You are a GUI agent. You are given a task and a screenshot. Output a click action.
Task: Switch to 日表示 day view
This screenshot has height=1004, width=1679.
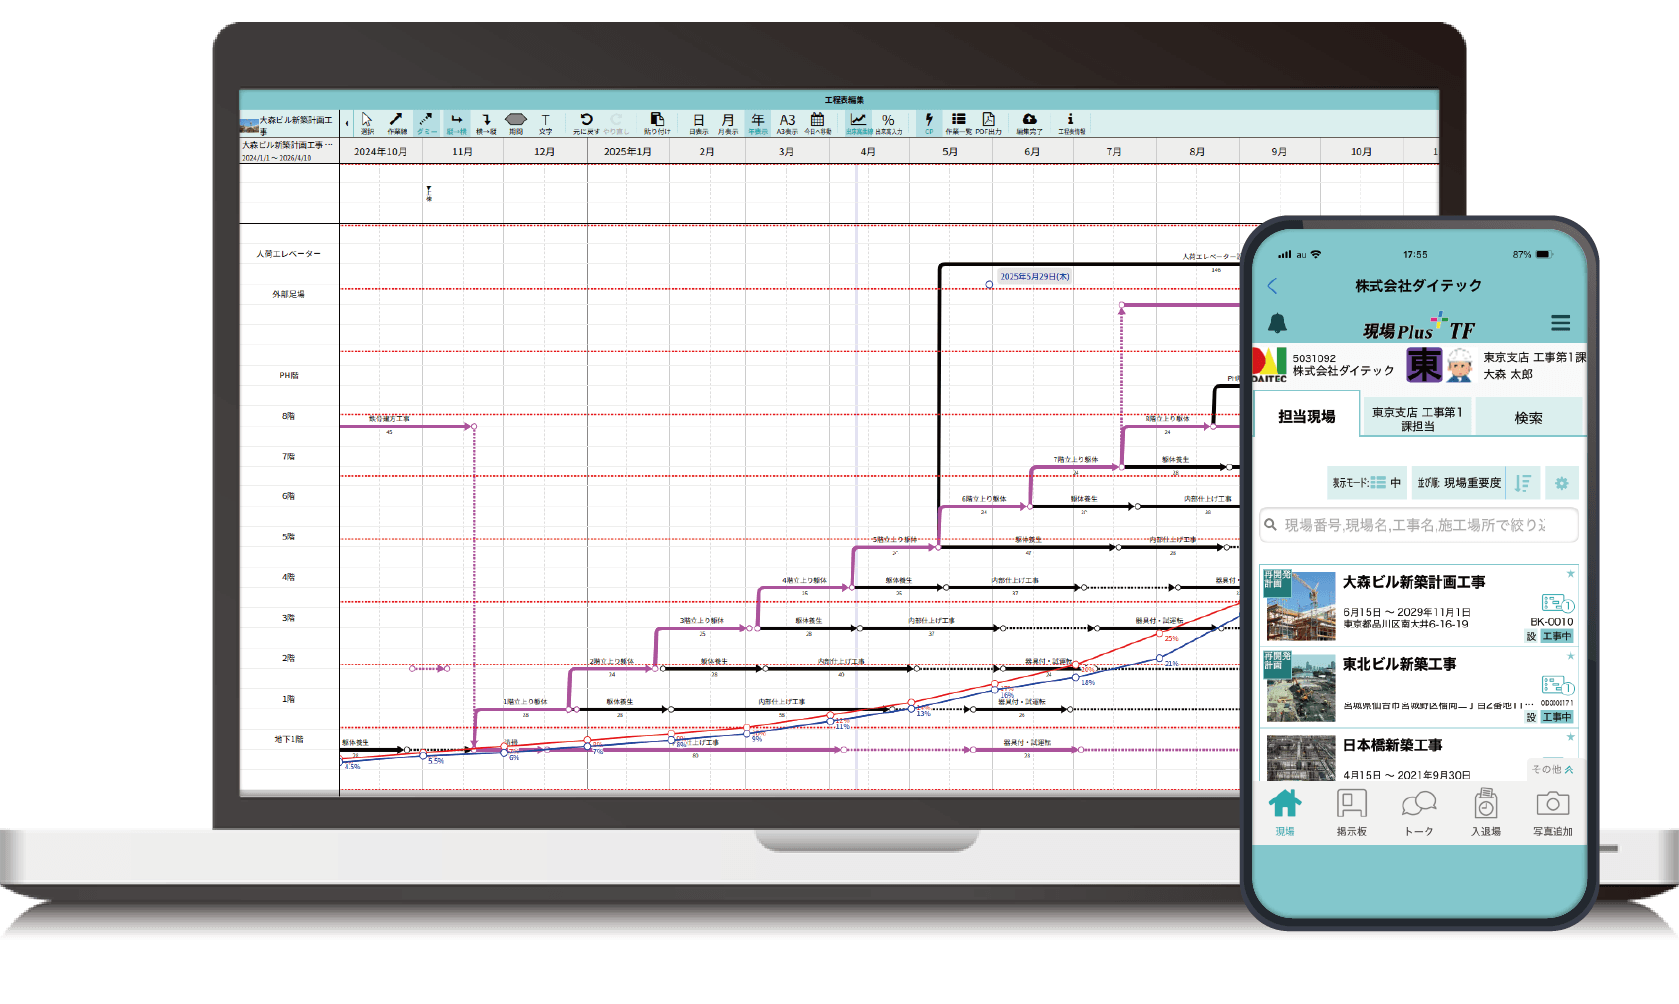pyautogui.click(x=698, y=123)
